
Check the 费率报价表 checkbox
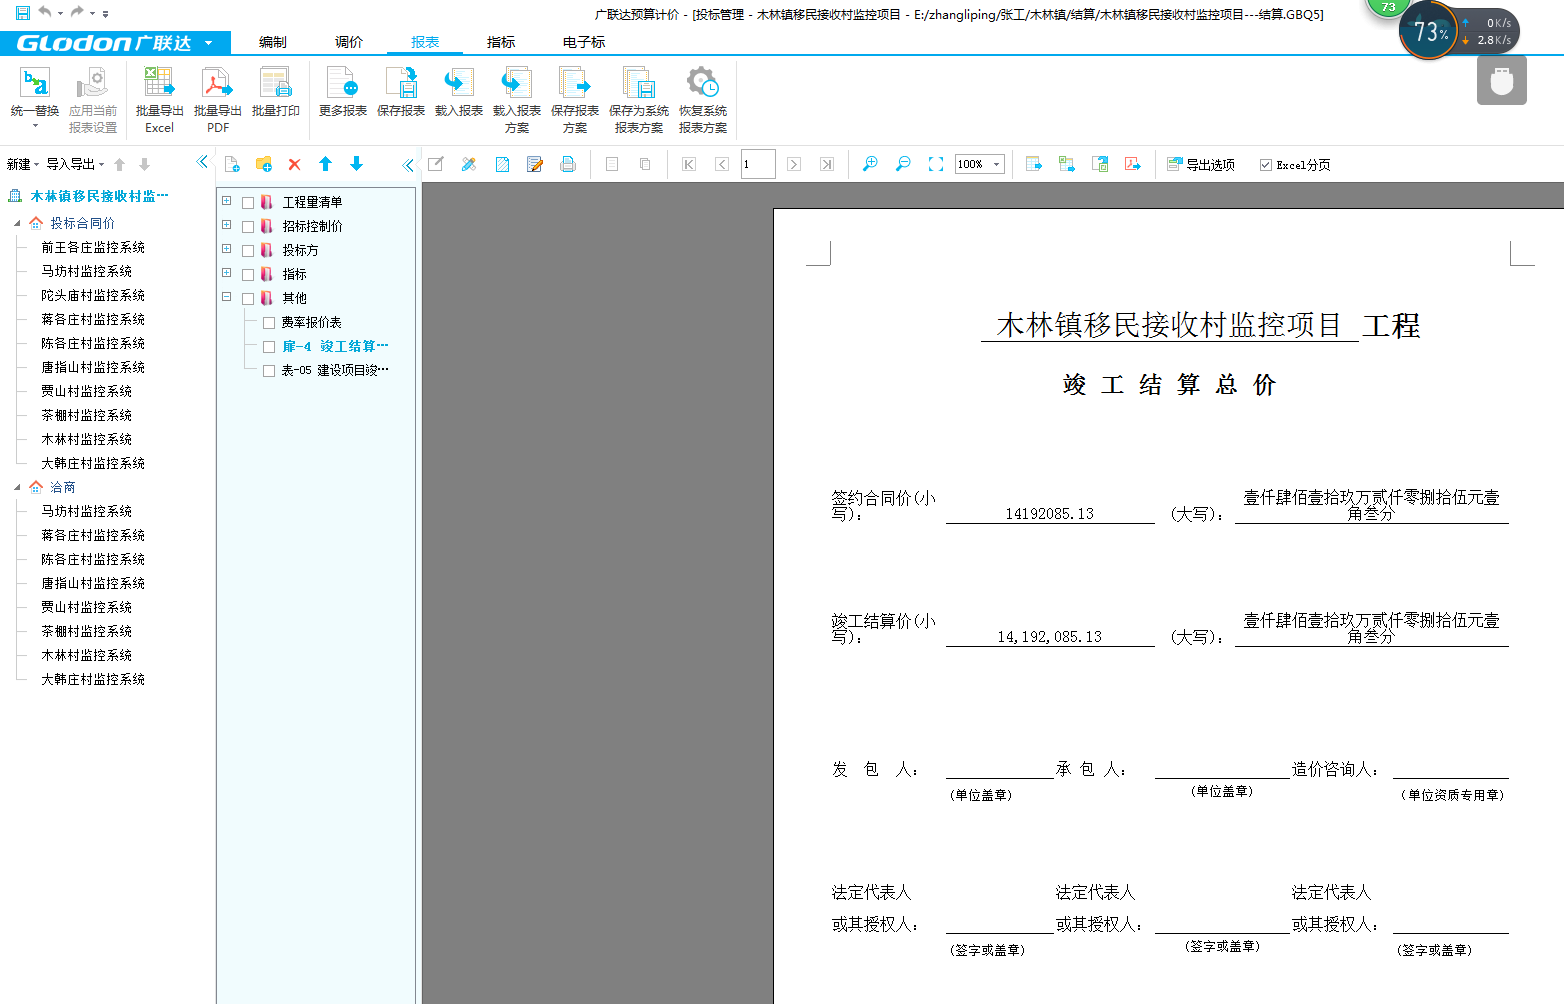tap(269, 322)
